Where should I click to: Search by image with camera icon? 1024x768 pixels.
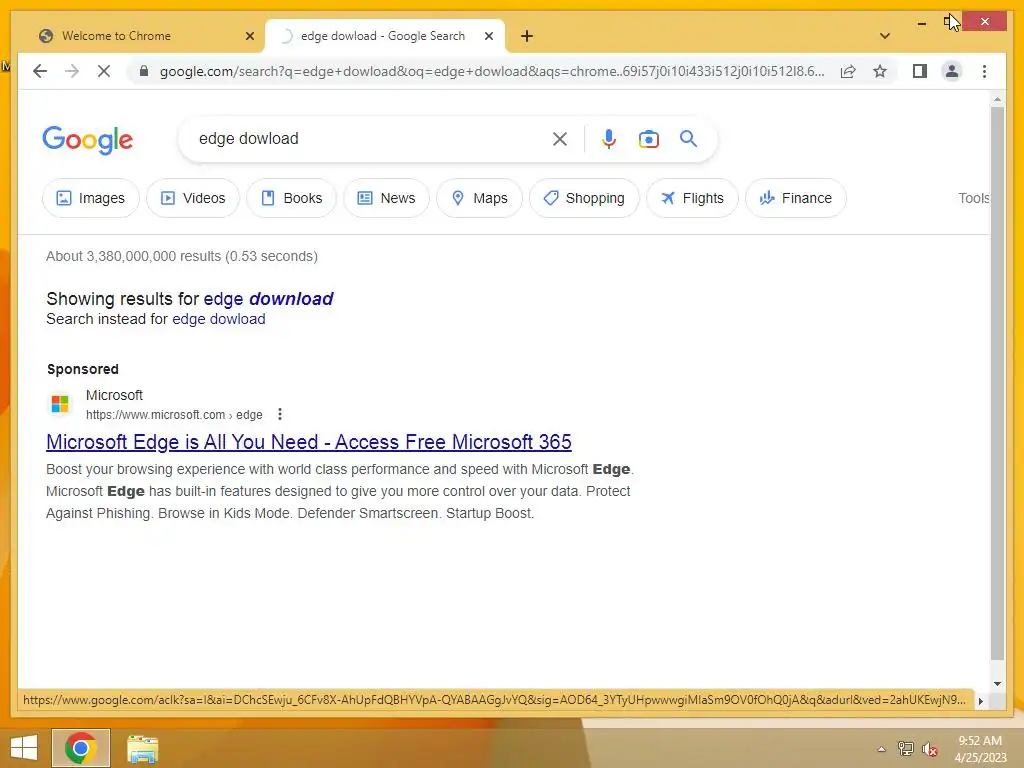click(648, 138)
